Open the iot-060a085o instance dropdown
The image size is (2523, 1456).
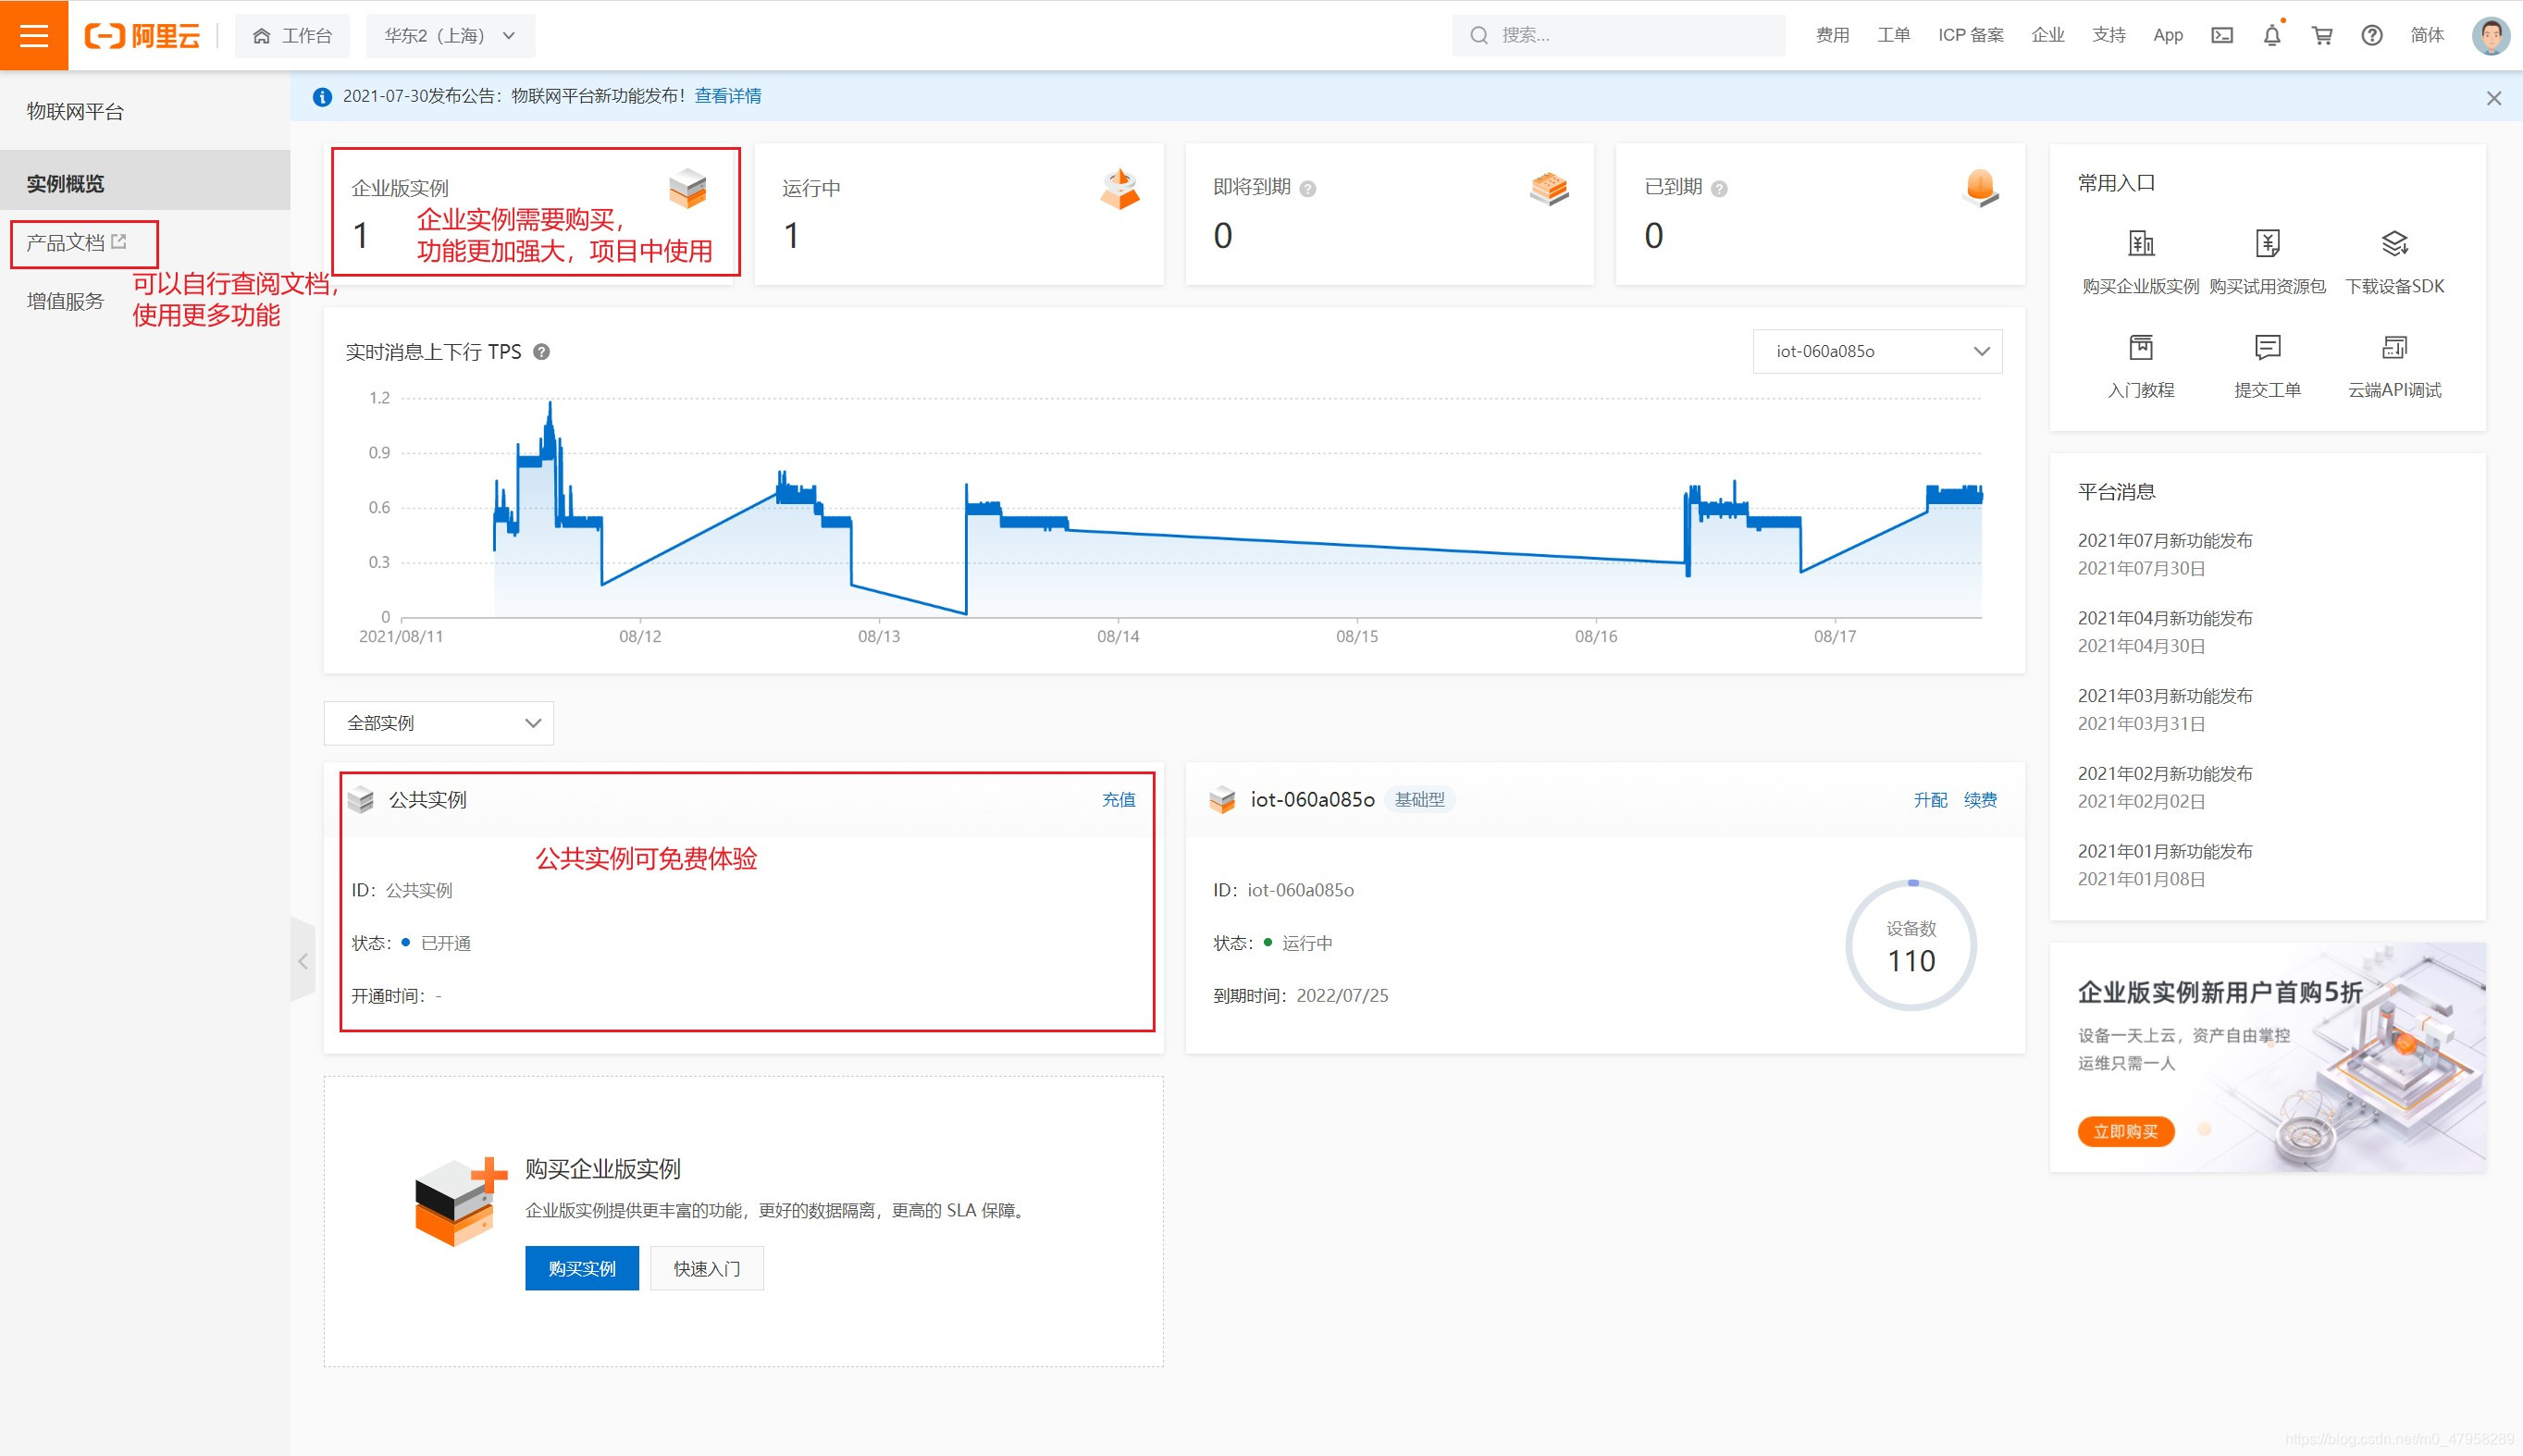point(1876,351)
